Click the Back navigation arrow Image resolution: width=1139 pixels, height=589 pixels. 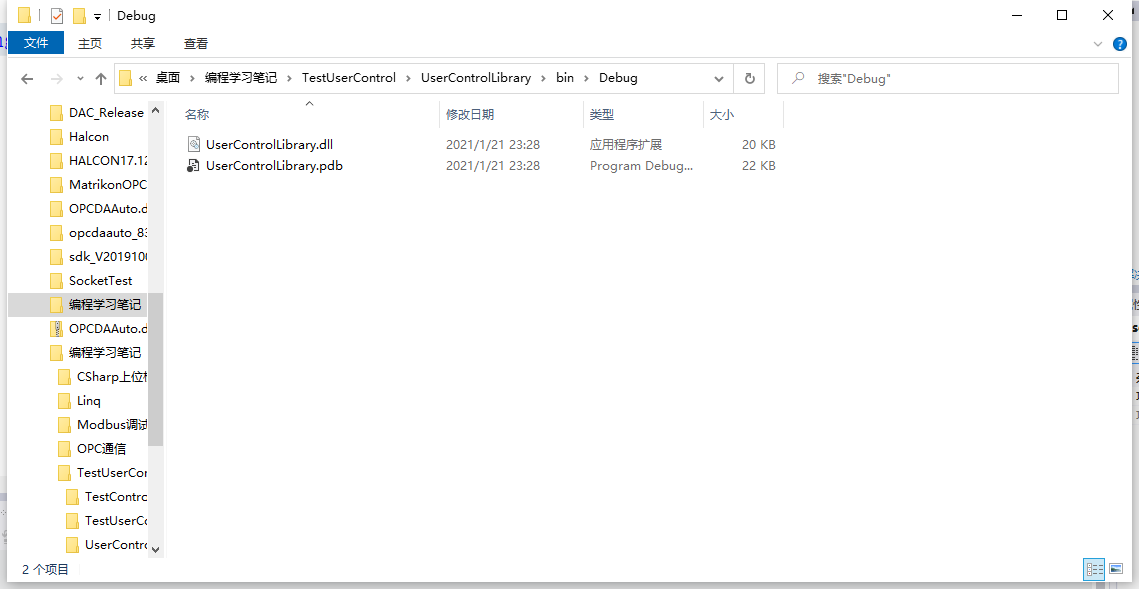(x=28, y=78)
